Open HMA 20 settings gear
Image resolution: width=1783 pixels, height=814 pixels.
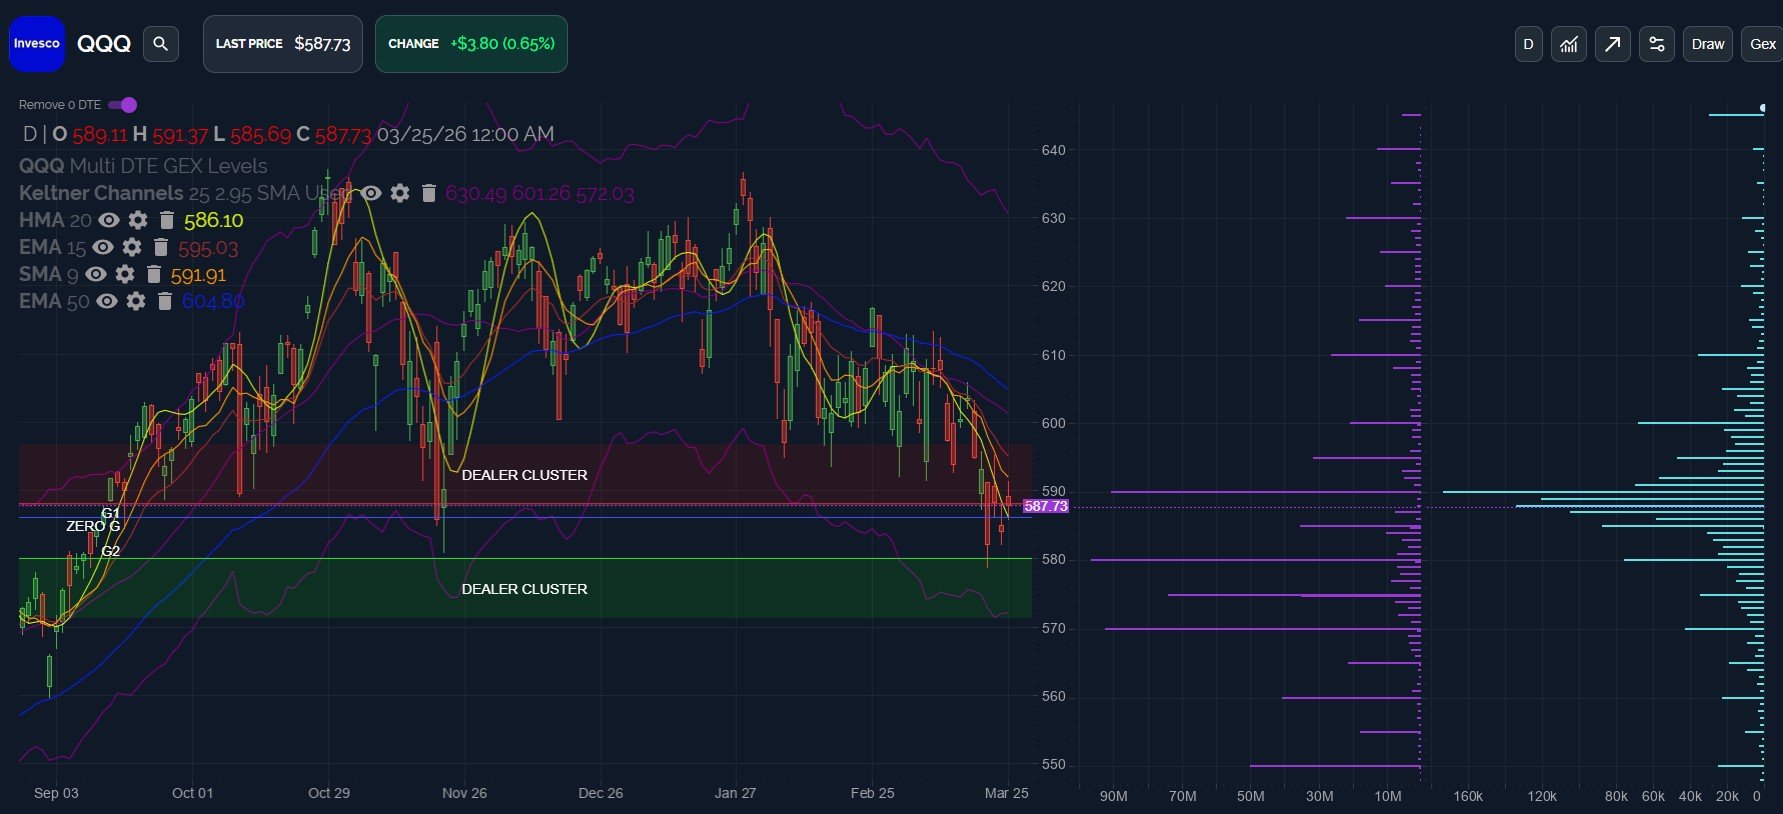[x=138, y=220]
